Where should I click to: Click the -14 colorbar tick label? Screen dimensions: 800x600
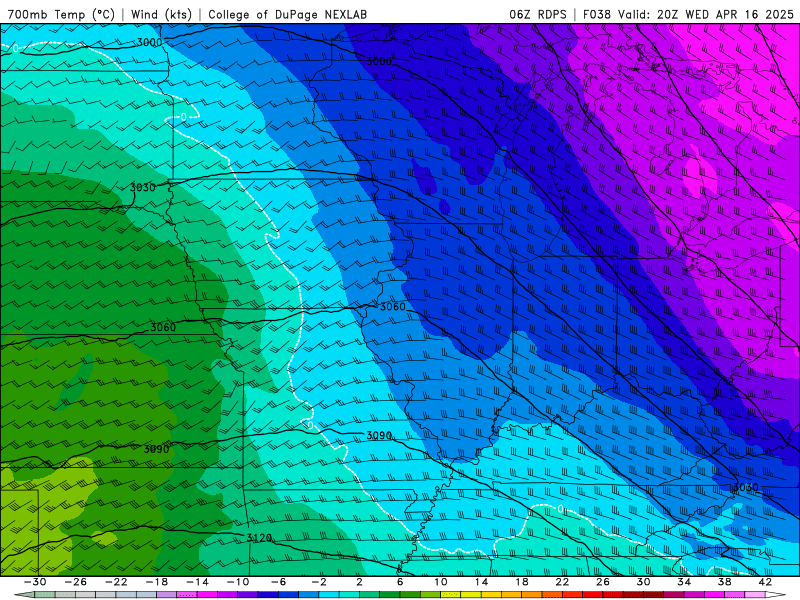tap(197, 582)
